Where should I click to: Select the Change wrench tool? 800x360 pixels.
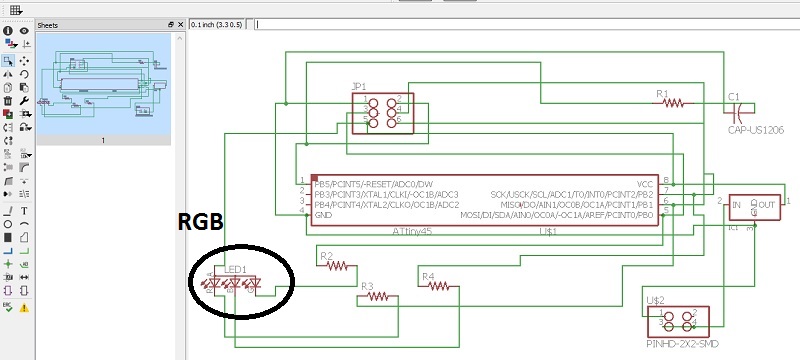point(24,101)
